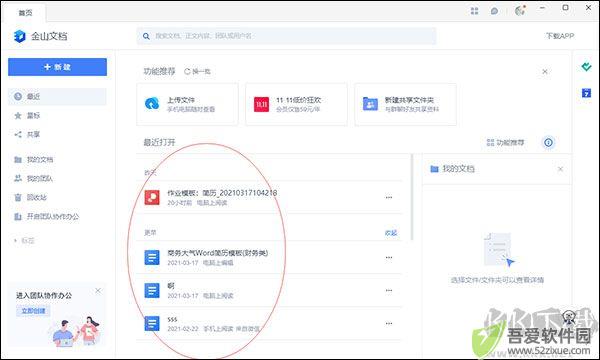This screenshot has height=360, width=600.
Task: Click the info circle icon near 功能推荐
Action: coord(548,142)
